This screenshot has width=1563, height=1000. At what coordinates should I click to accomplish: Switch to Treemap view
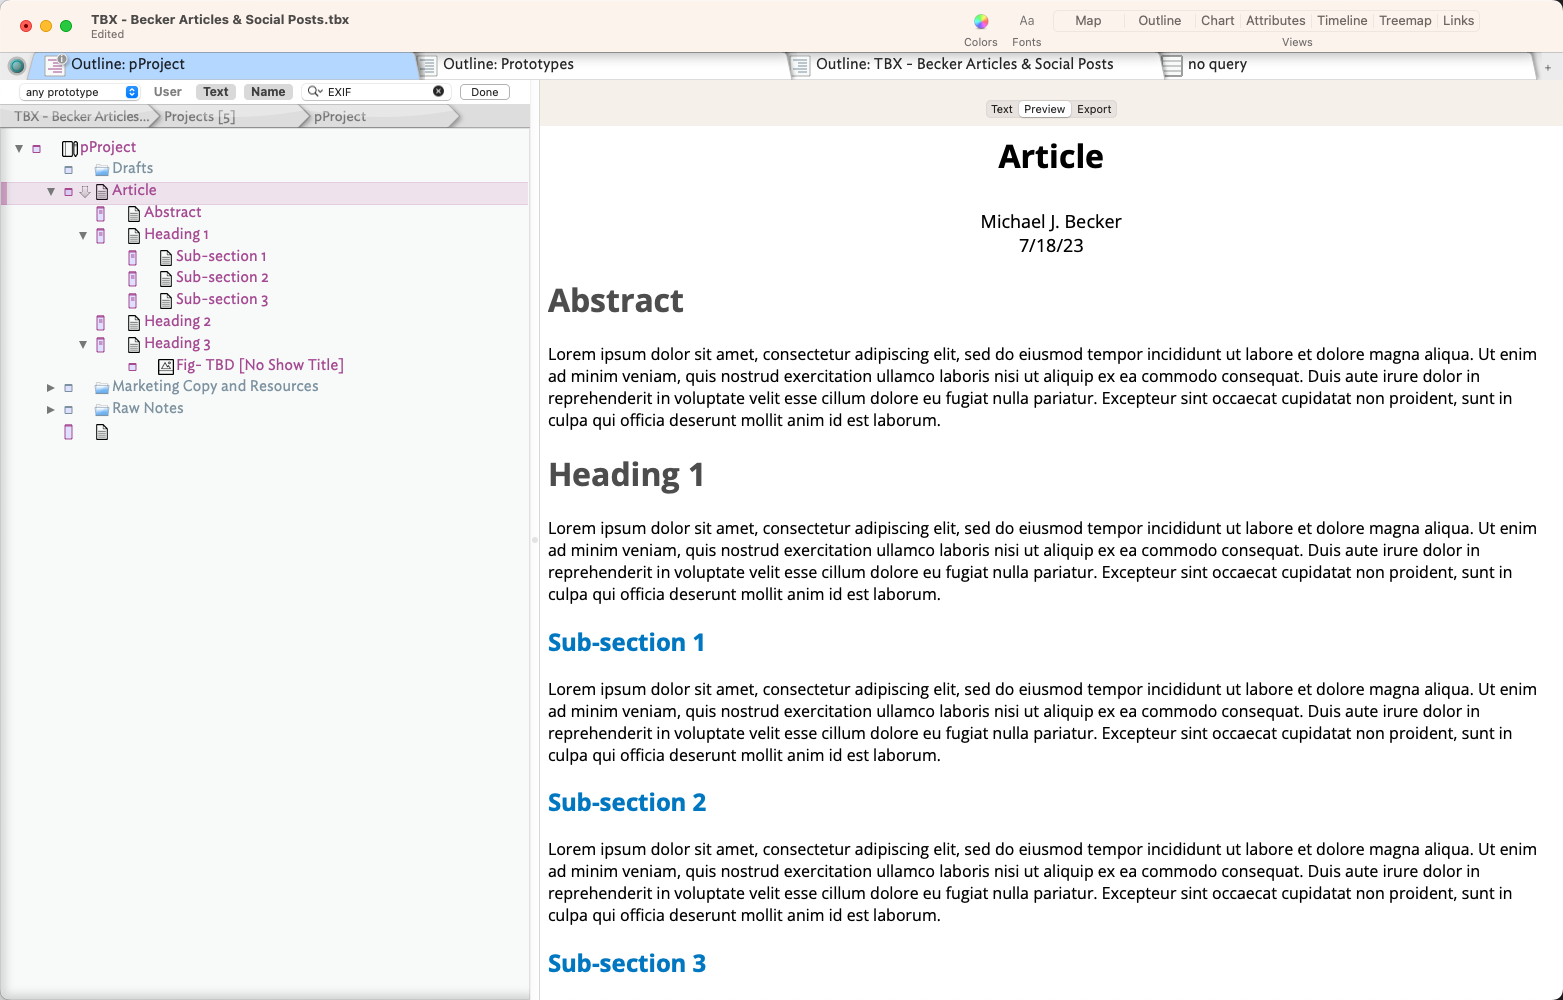[x=1405, y=20]
